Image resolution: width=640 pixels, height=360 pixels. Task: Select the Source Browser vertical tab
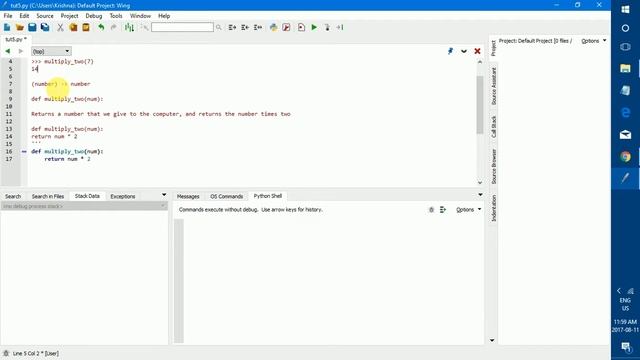(493, 166)
